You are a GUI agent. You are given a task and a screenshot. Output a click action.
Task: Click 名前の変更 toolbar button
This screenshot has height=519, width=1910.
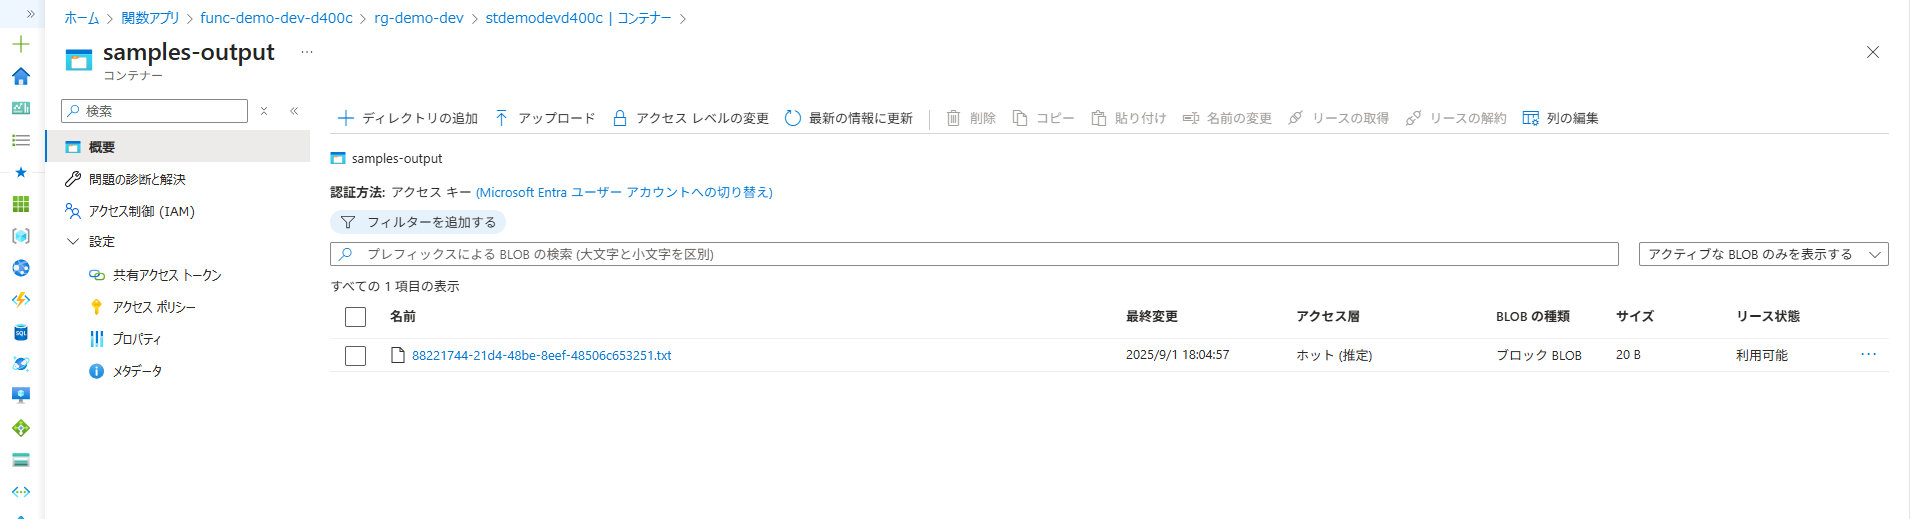pos(1227,118)
